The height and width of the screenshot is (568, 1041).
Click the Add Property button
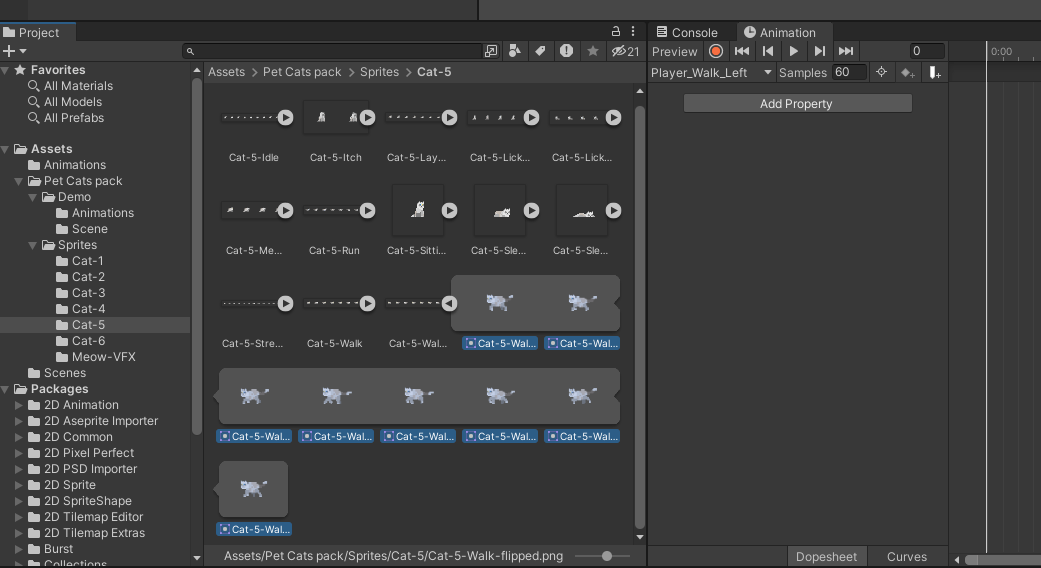click(x=797, y=103)
